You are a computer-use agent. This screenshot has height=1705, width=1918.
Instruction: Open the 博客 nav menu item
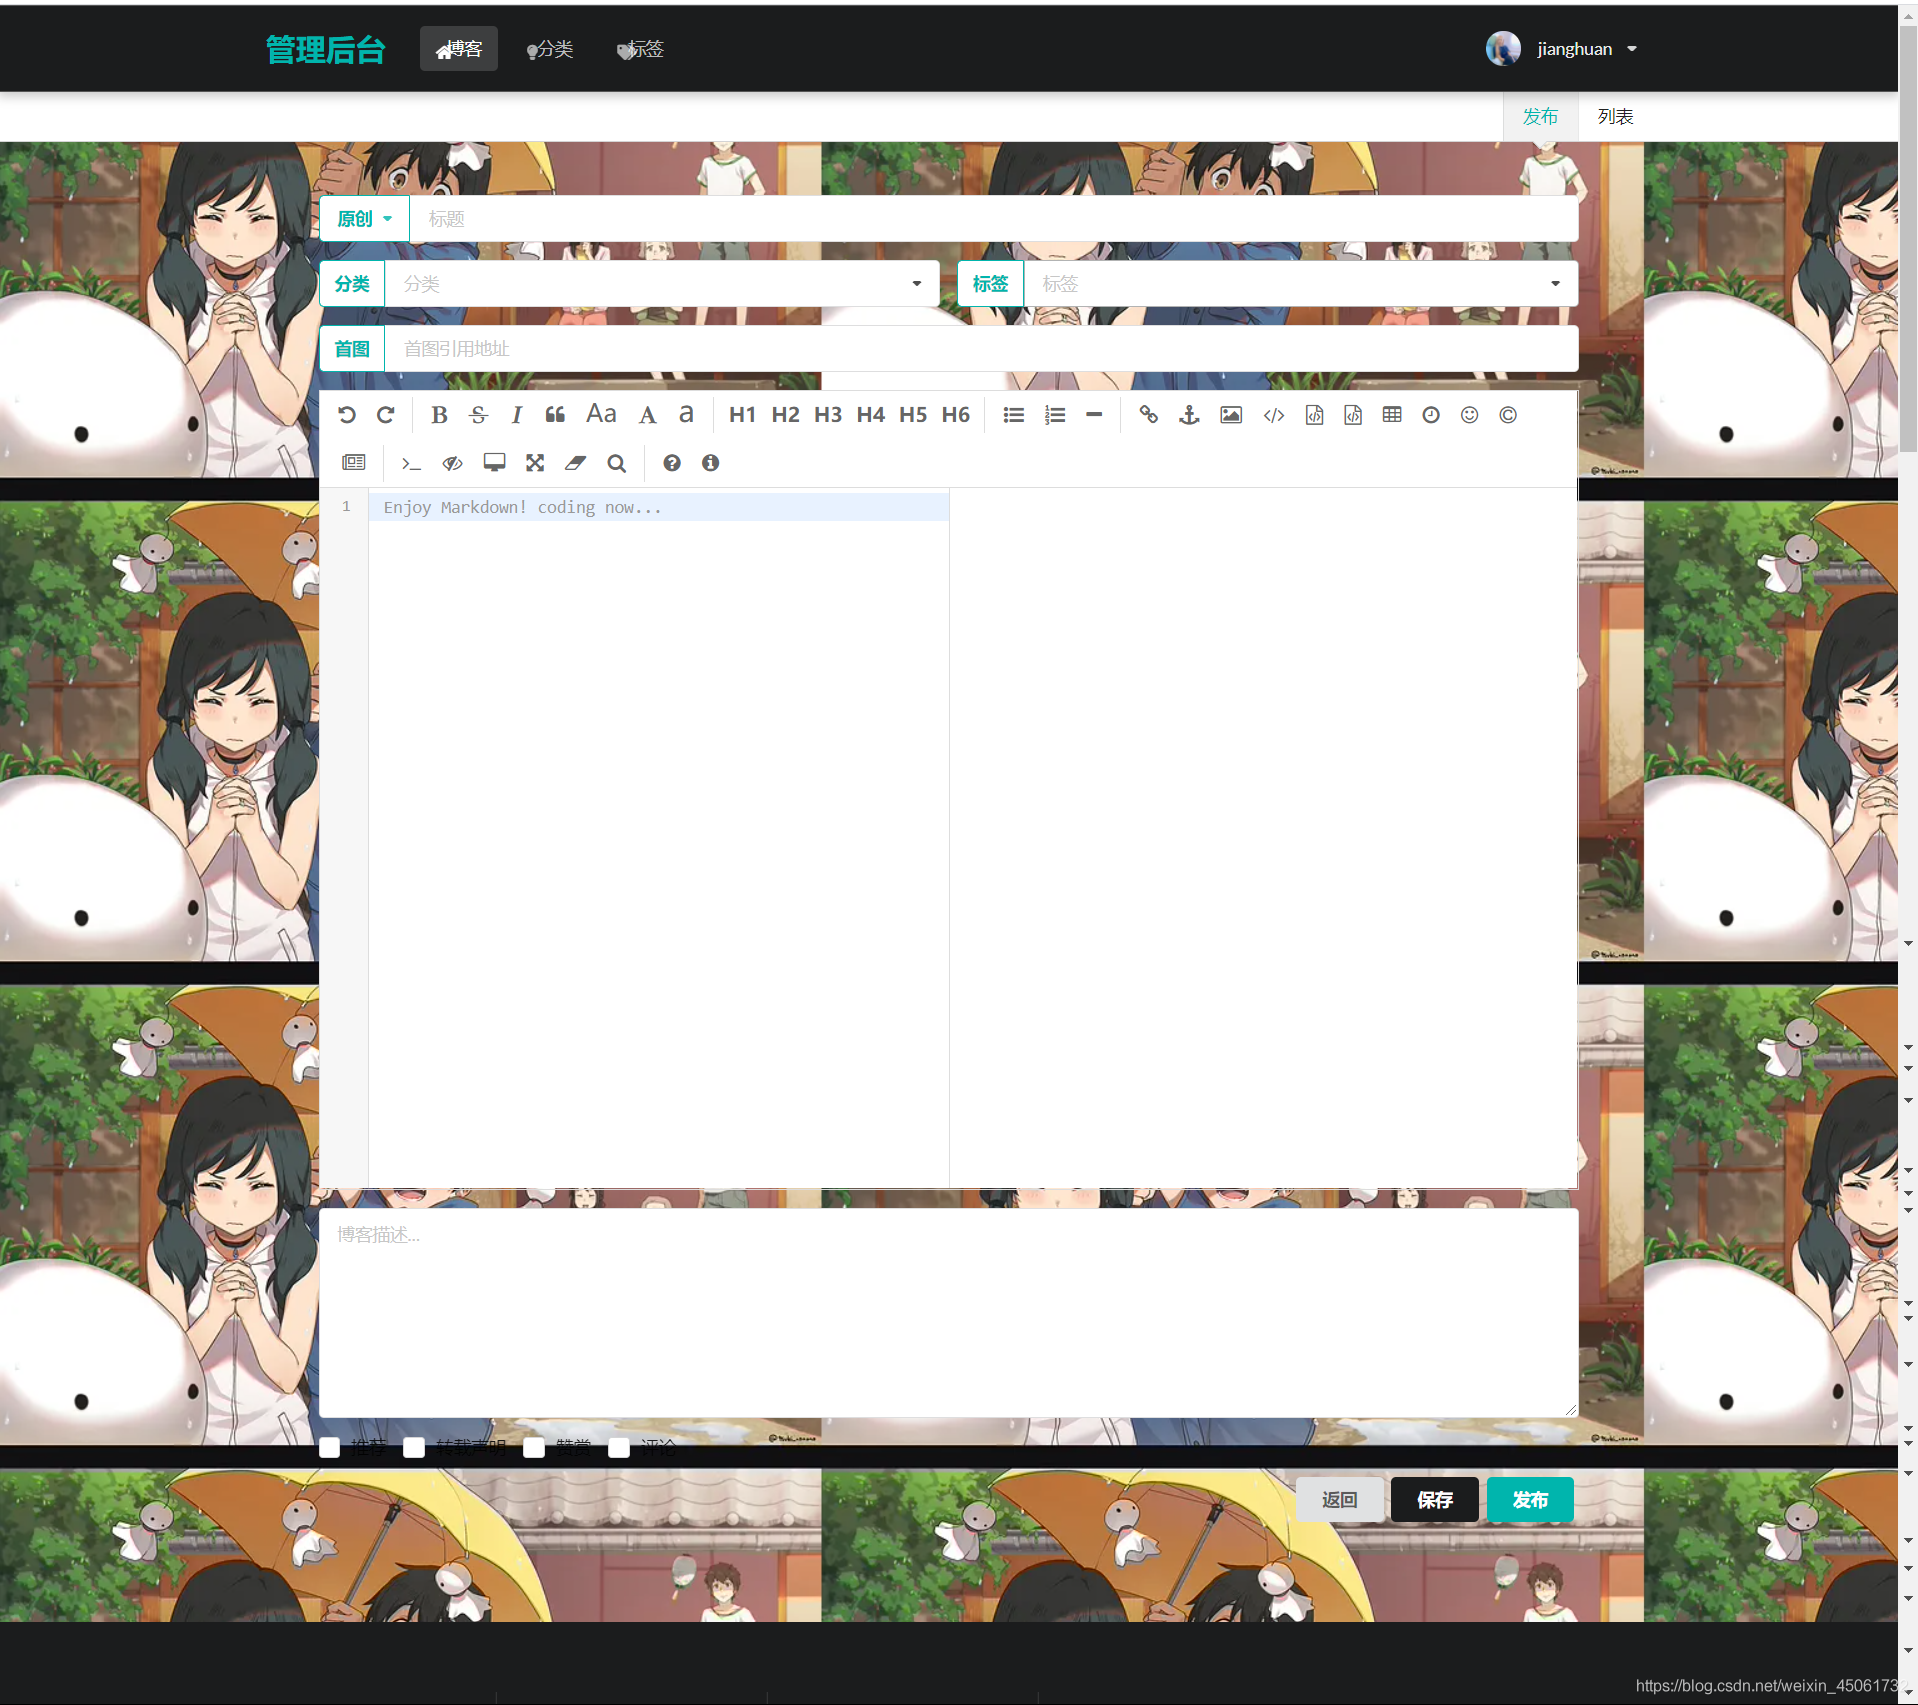(459, 49)
